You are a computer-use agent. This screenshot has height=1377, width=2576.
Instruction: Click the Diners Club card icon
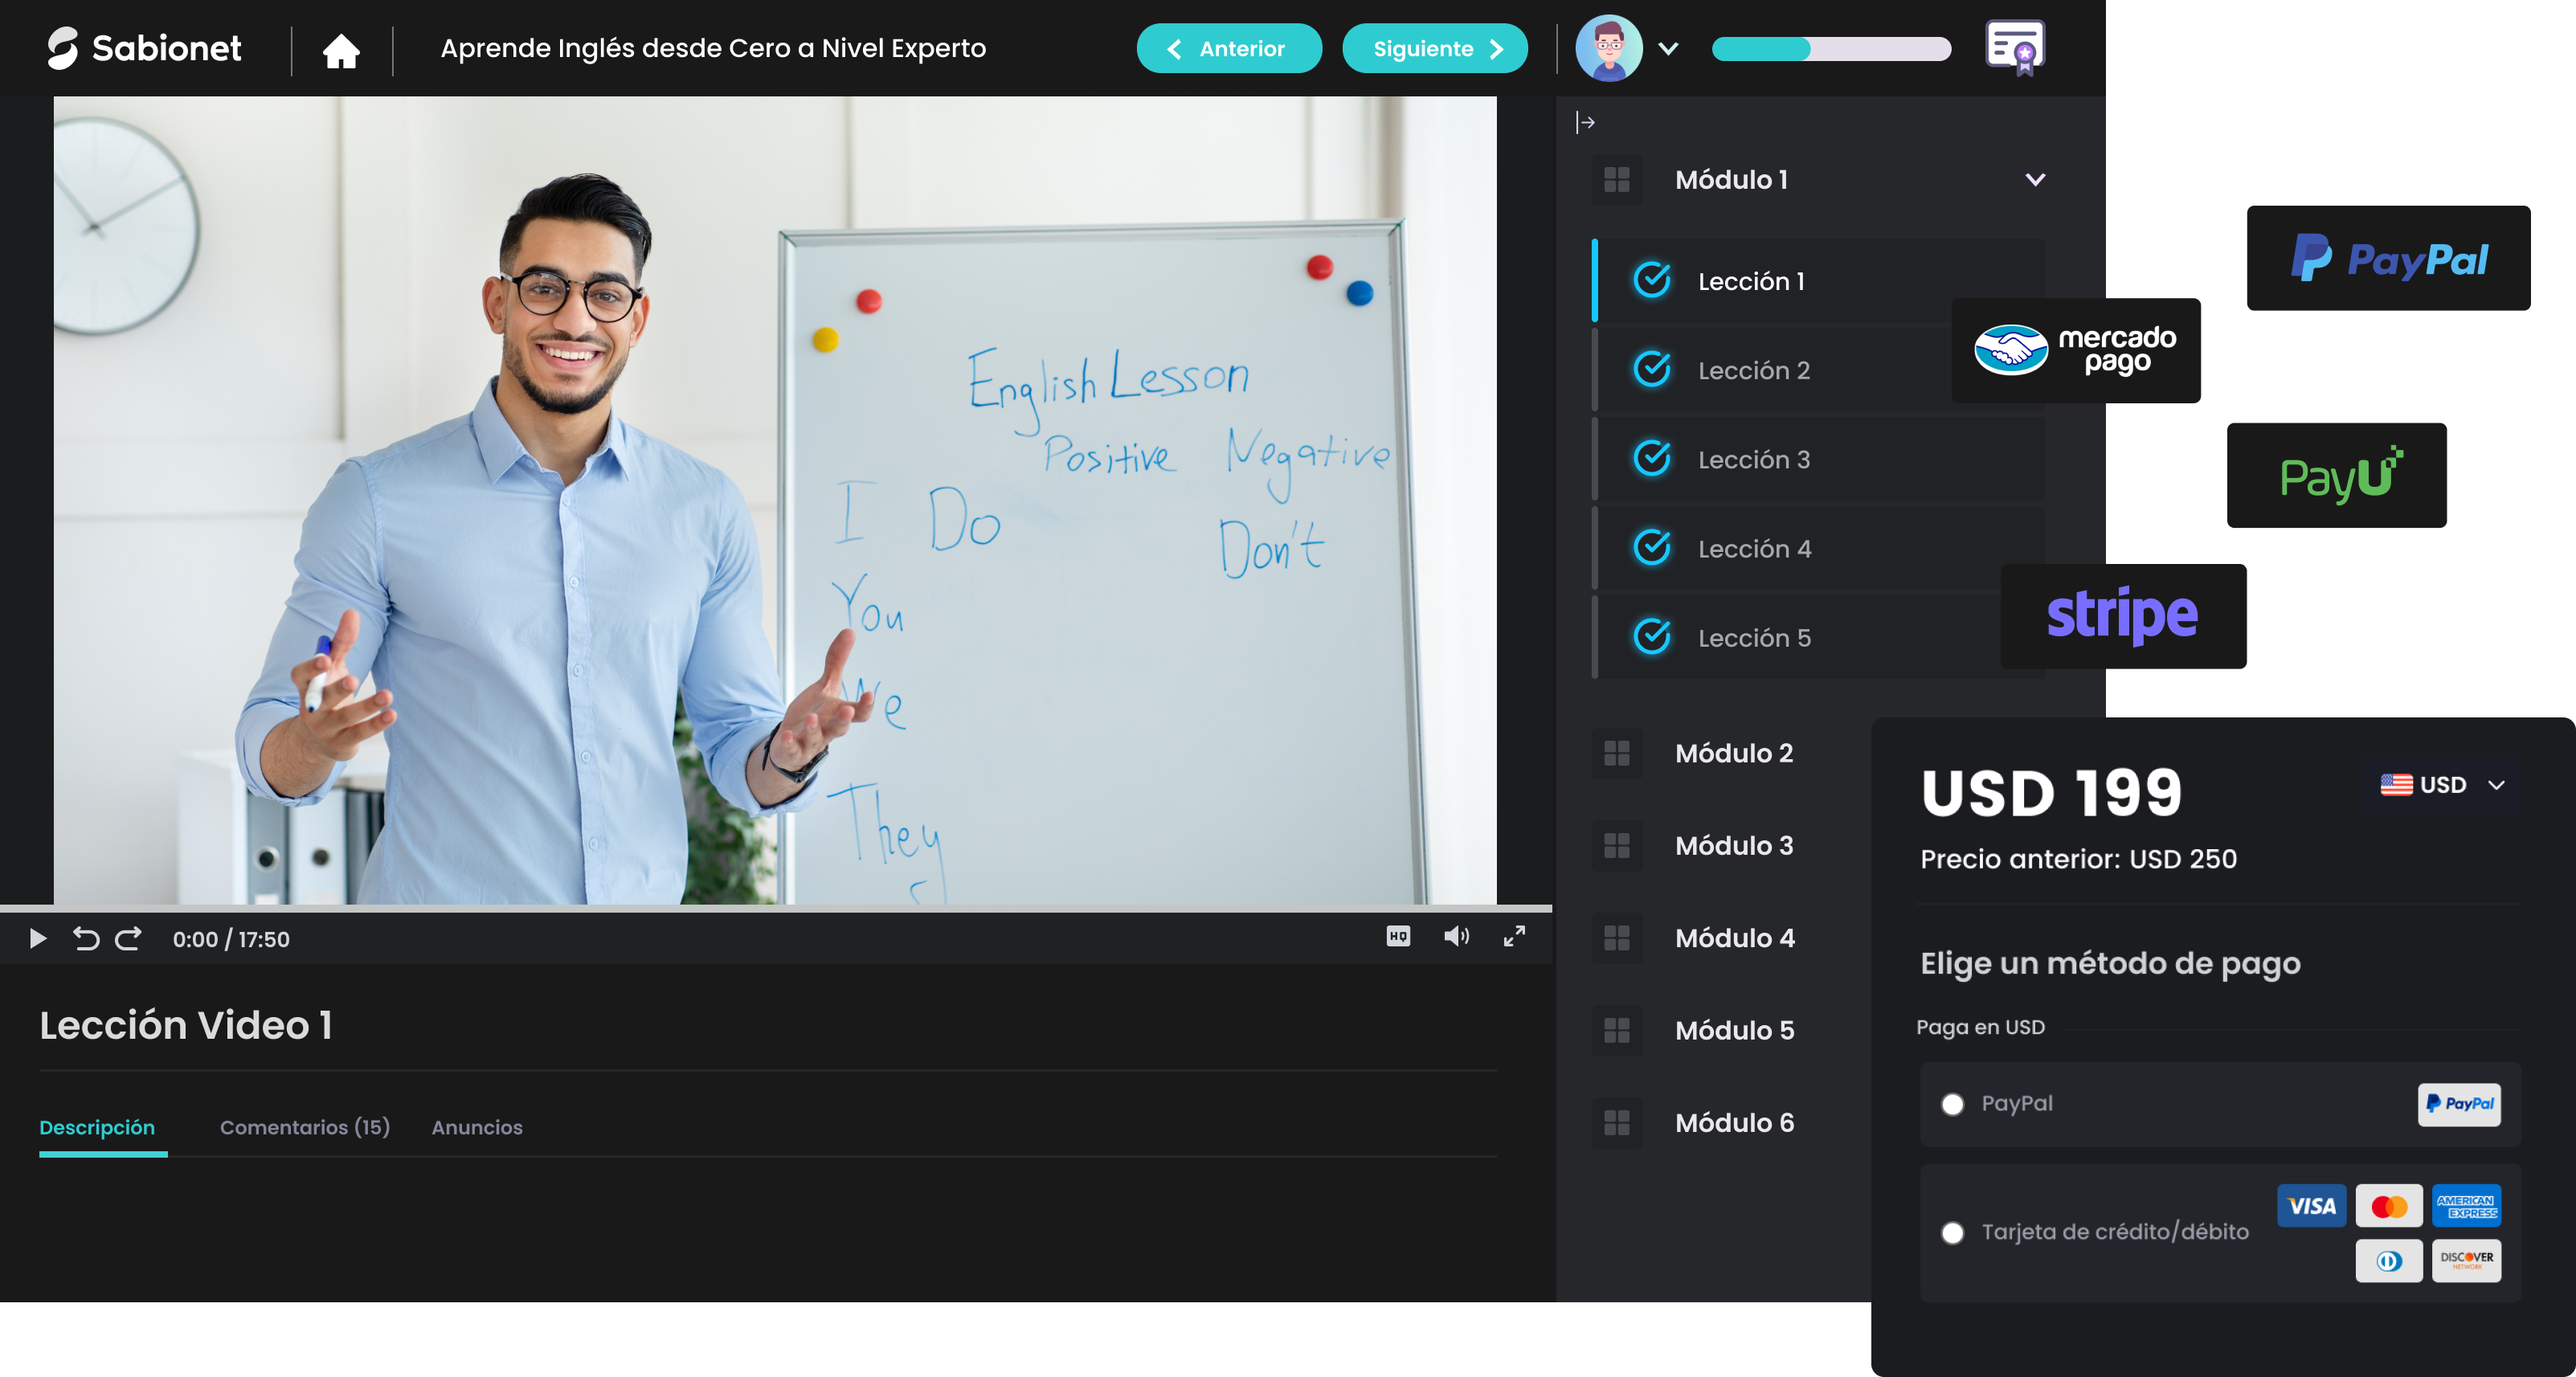2389,1261
